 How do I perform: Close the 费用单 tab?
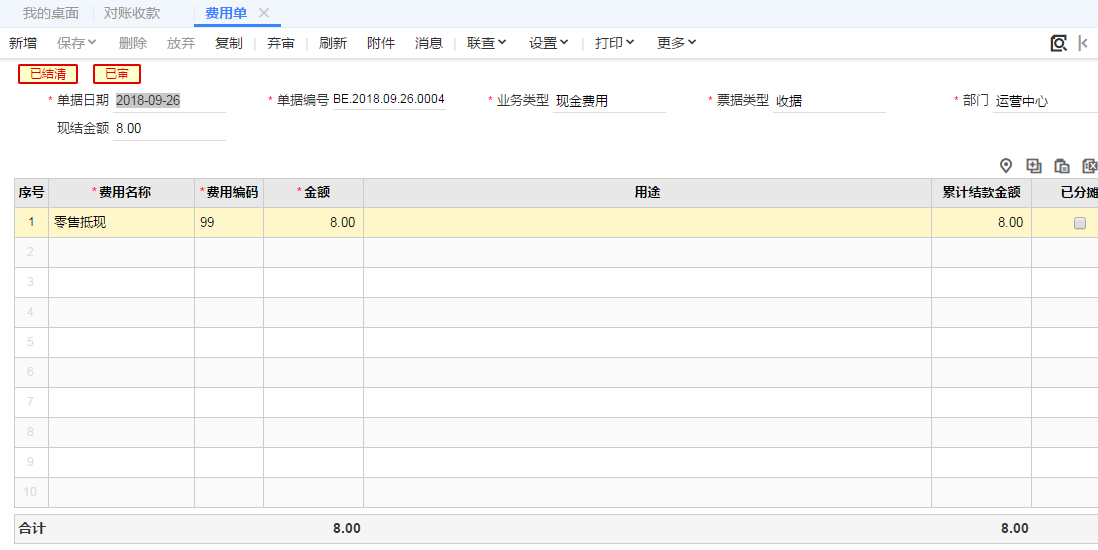point(264,13)
